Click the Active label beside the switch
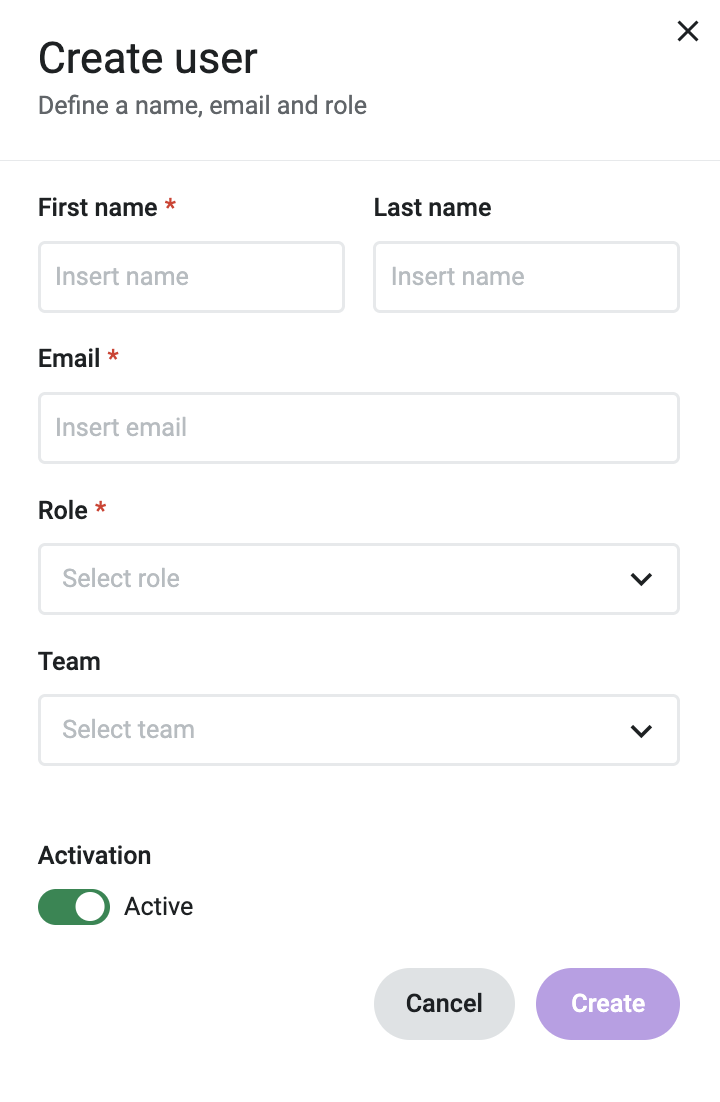This screenshot has height=1102, width=720. (x=158, y=907)
